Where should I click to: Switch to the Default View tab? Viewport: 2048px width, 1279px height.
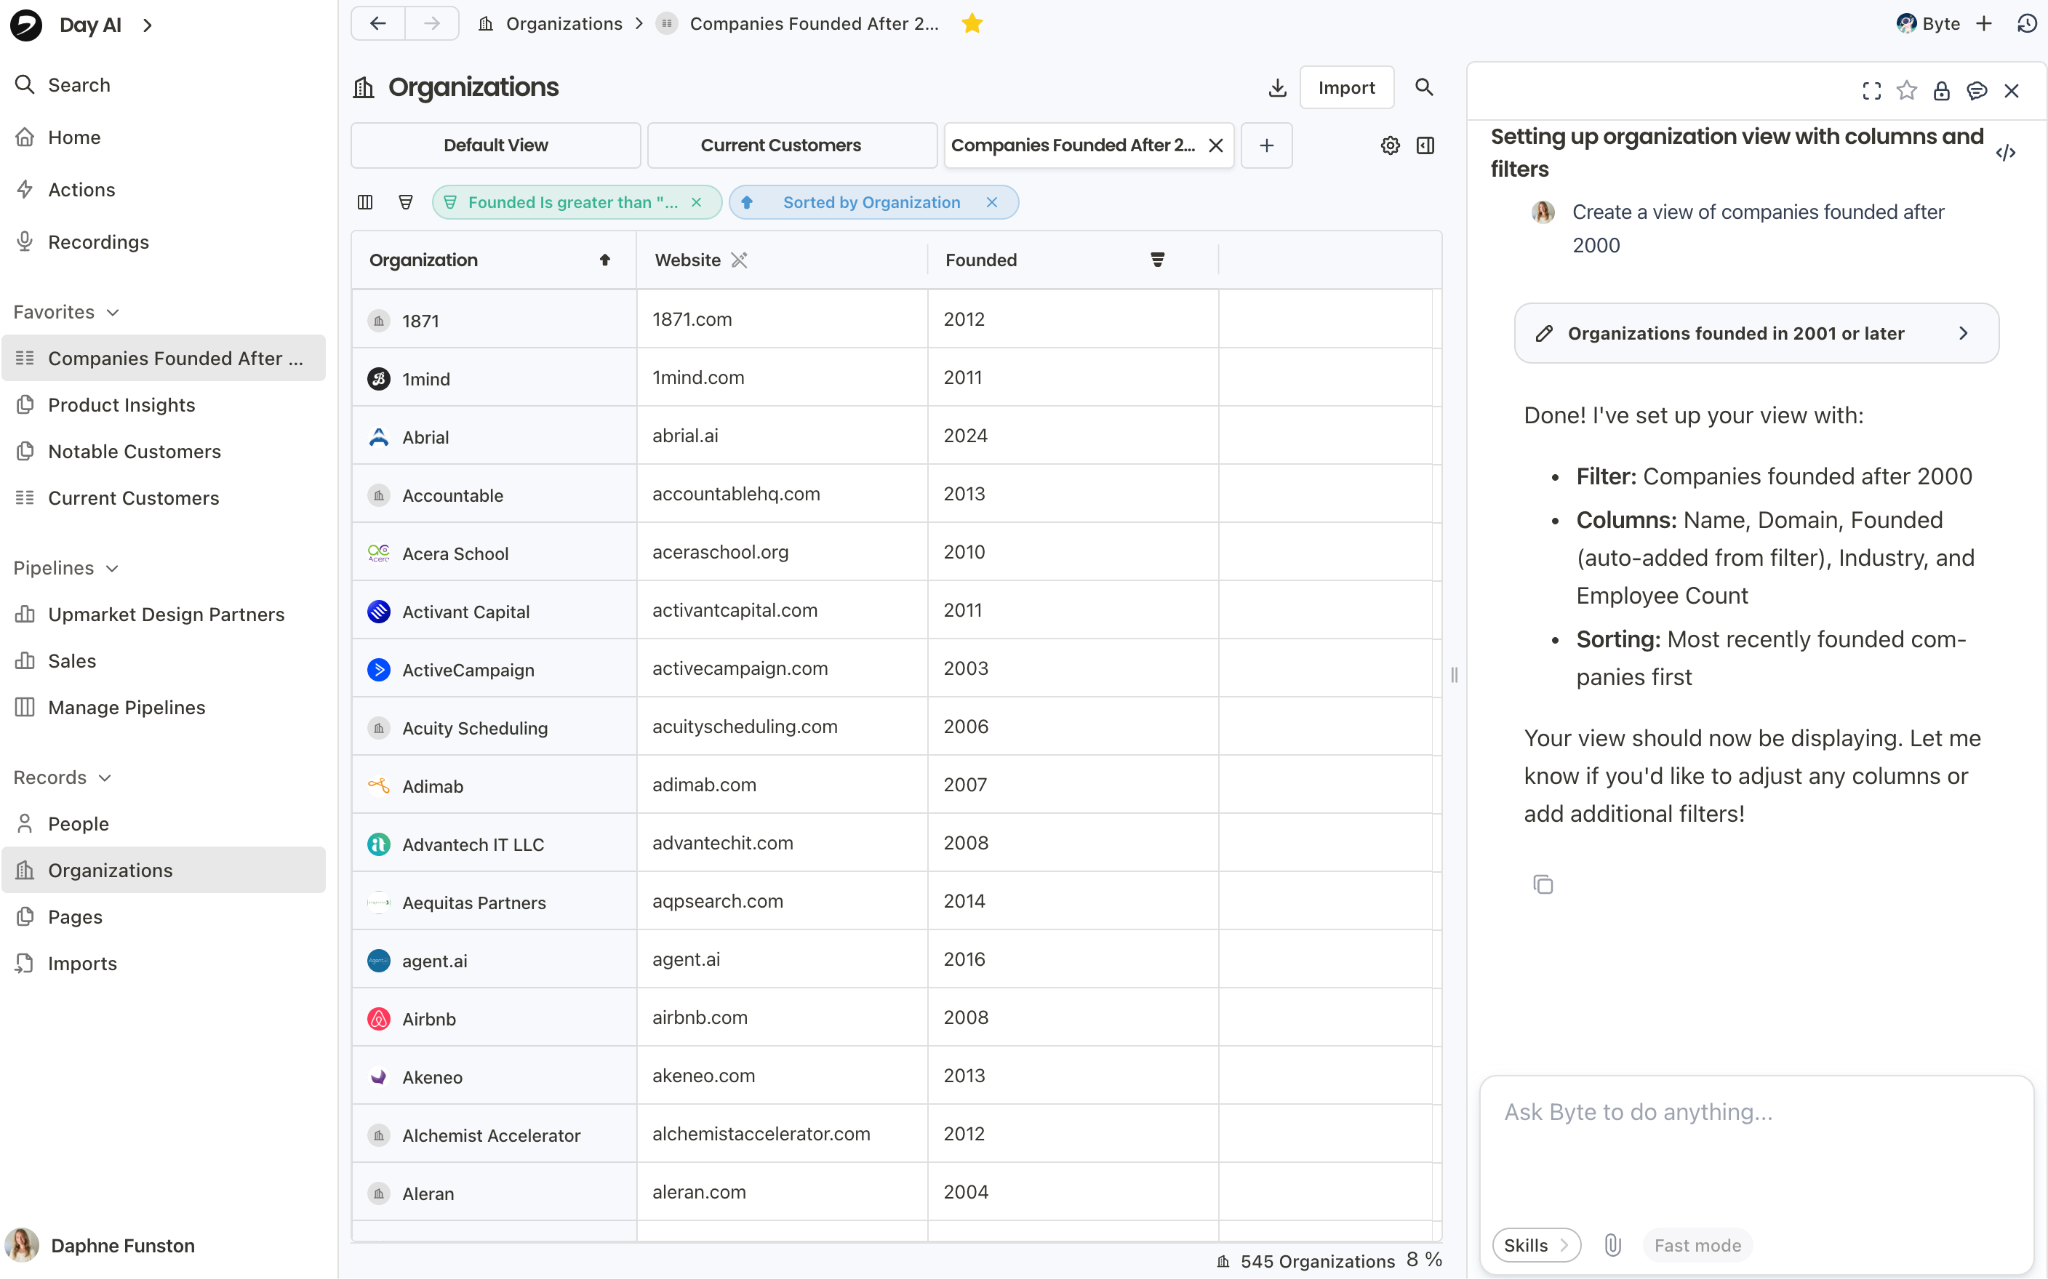click(x=495, y=146)
